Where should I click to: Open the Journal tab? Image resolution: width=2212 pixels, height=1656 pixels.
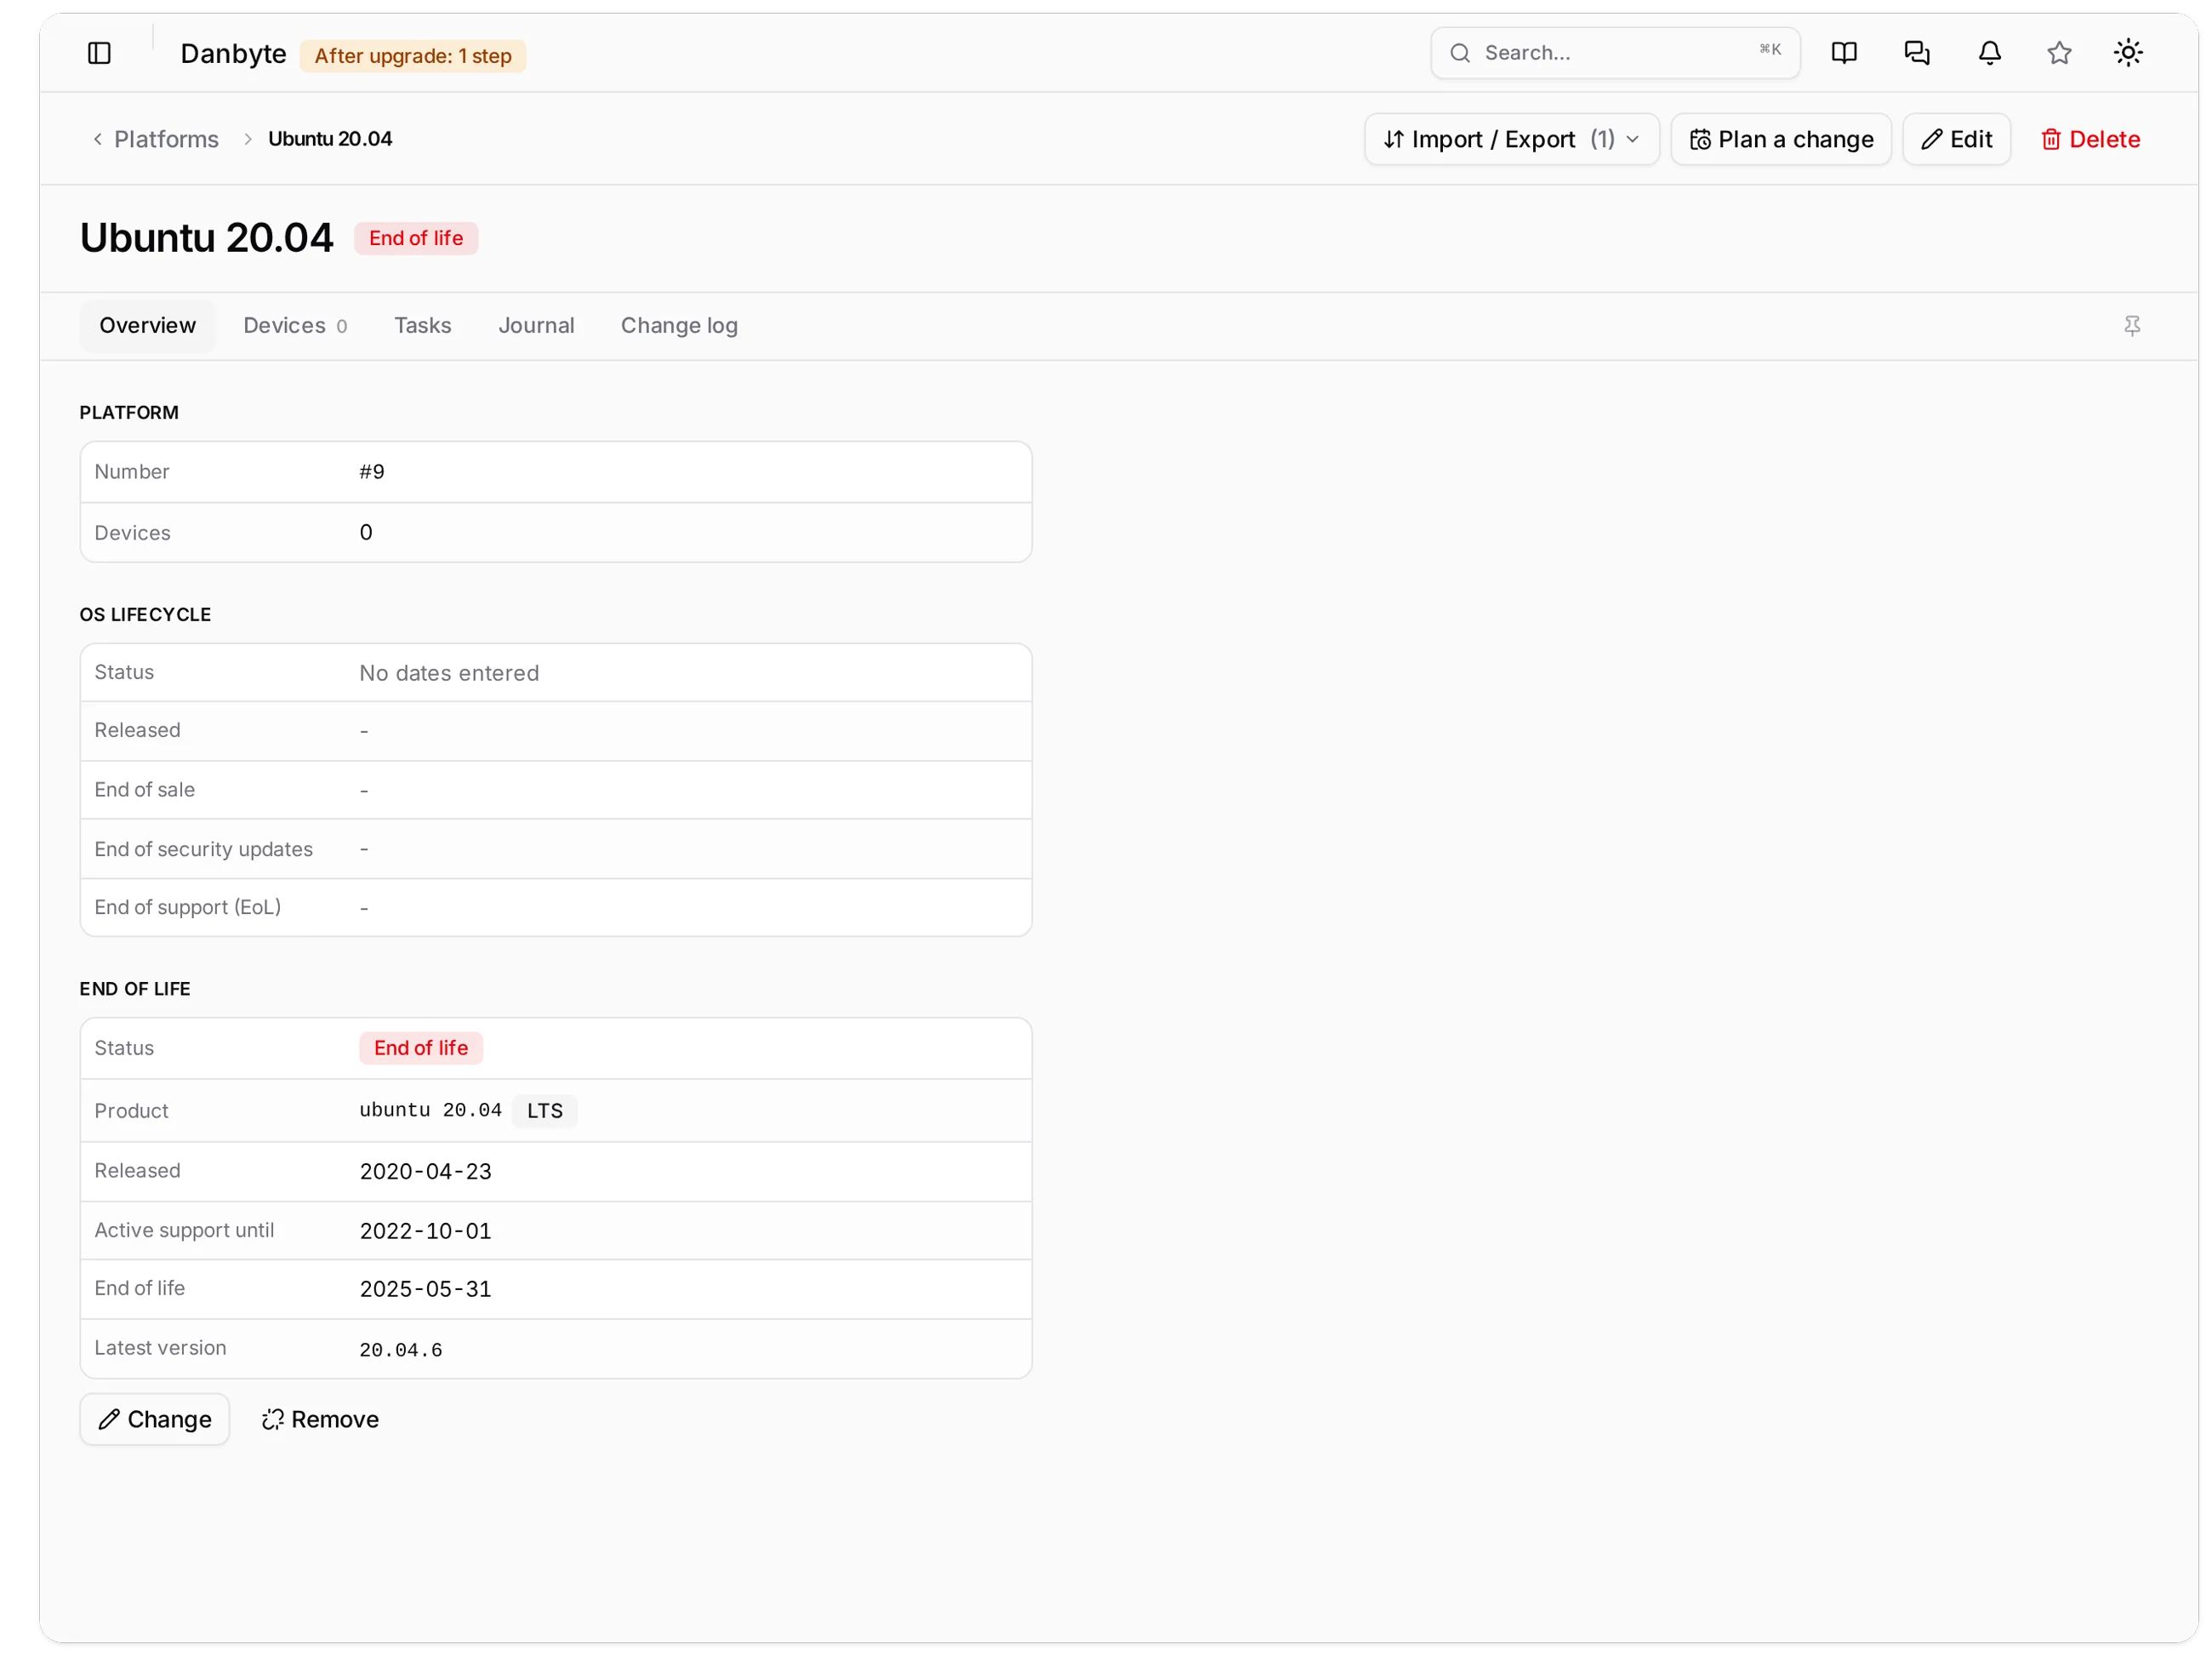(536, 326)
